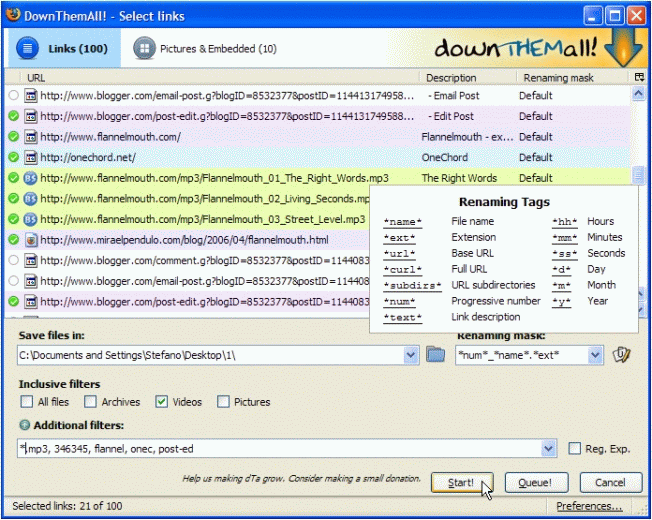Click the *text* renaming tag
The width and height of the screenshot is (652, 520).
(x=403, y=318)
